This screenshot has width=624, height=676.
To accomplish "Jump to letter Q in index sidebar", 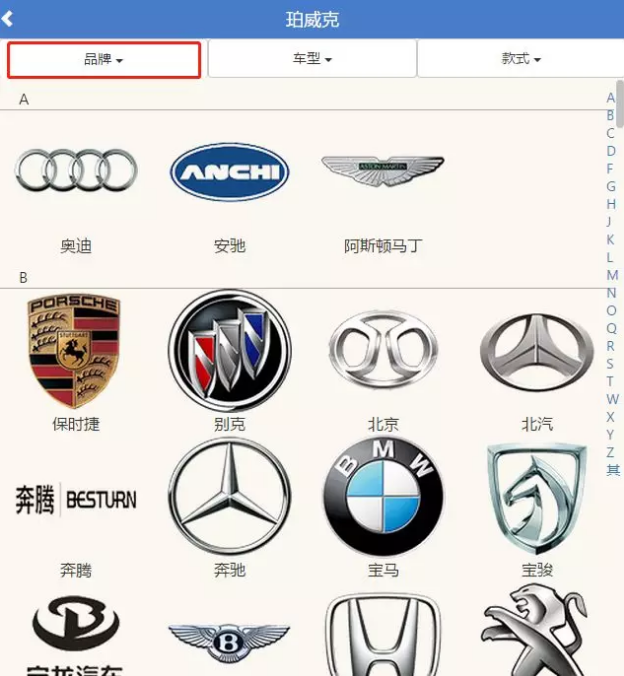I will pos(611,329).
